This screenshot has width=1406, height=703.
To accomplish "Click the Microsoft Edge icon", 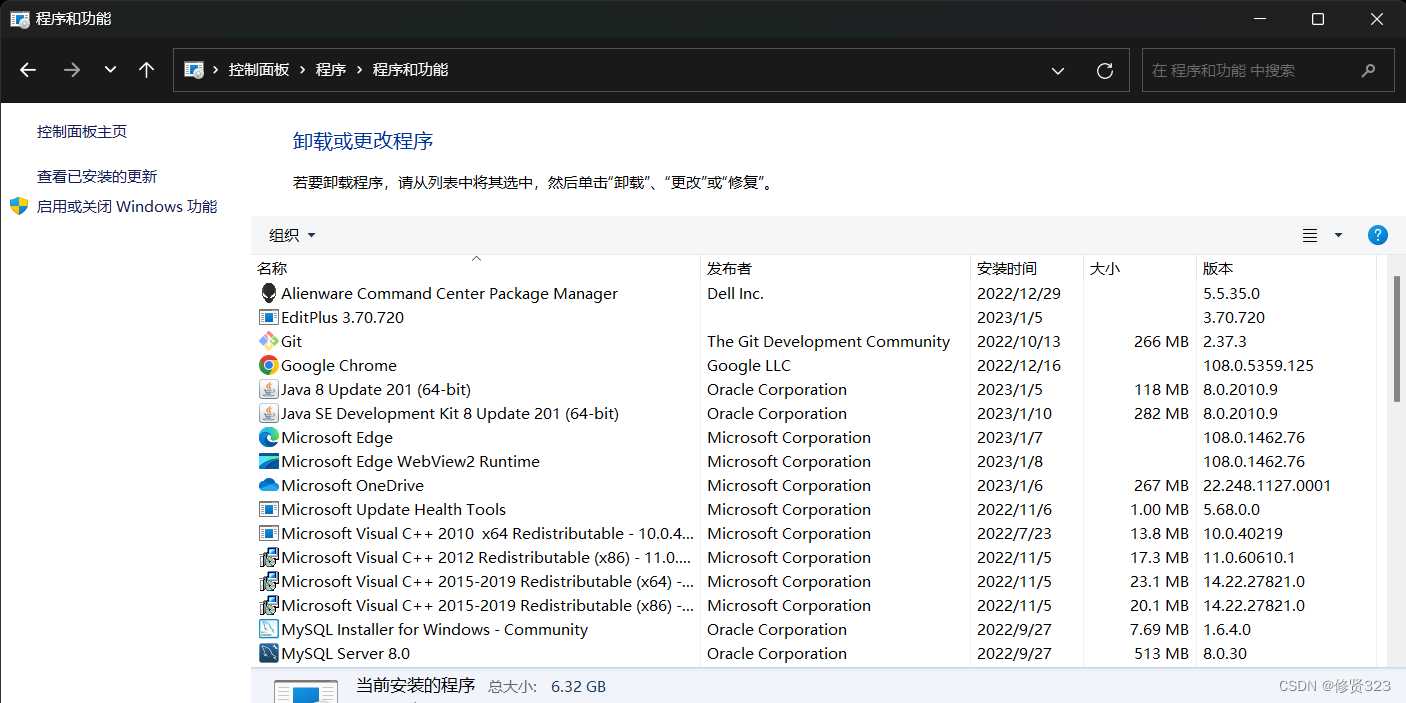I will click(268, 437).
